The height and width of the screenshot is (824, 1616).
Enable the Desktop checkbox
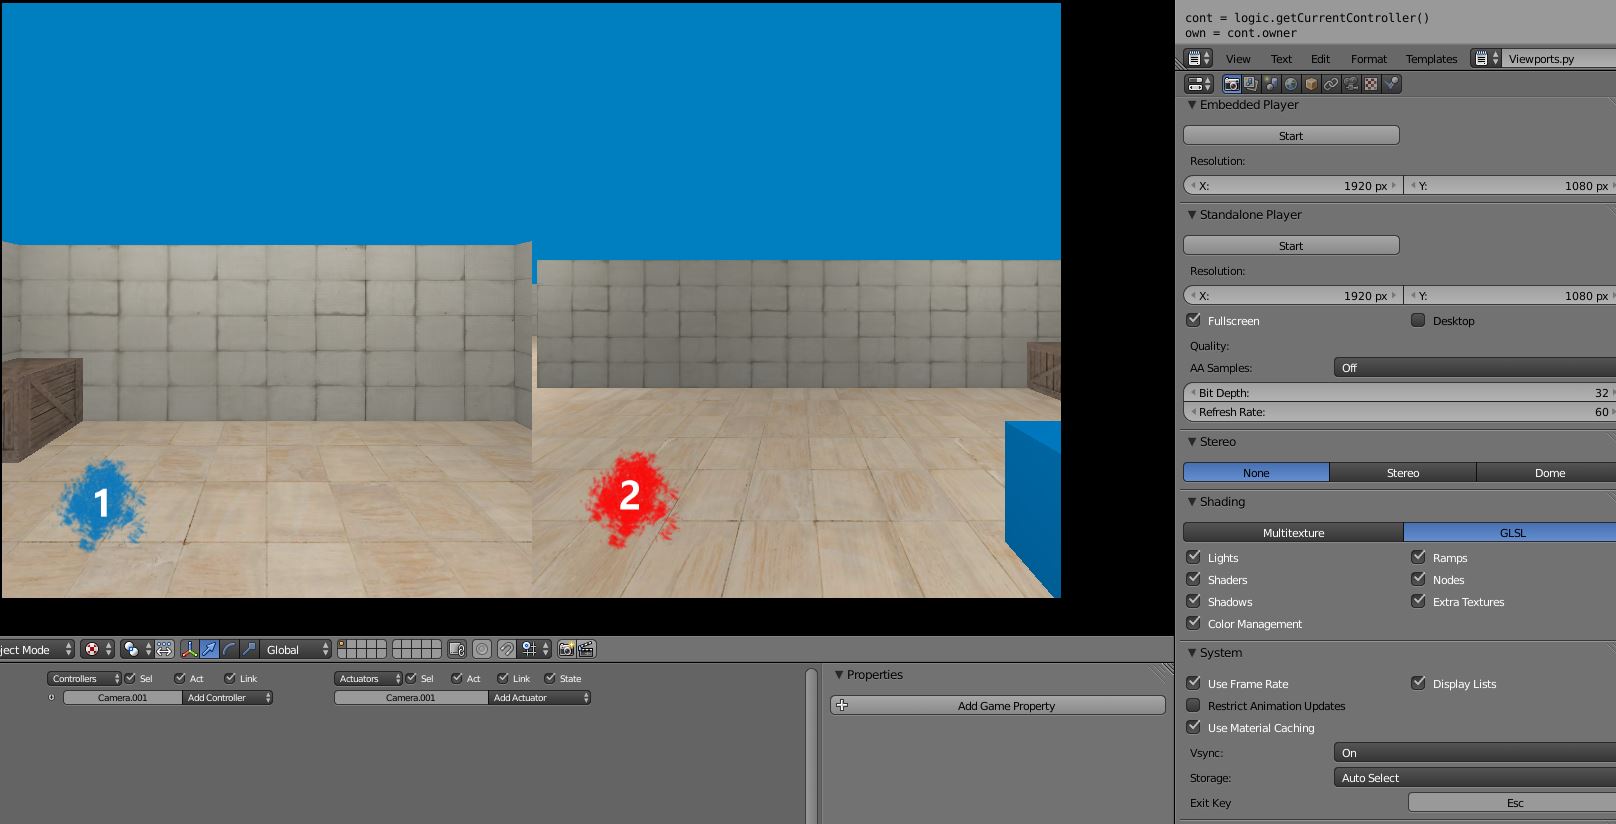click(1418, 320)
